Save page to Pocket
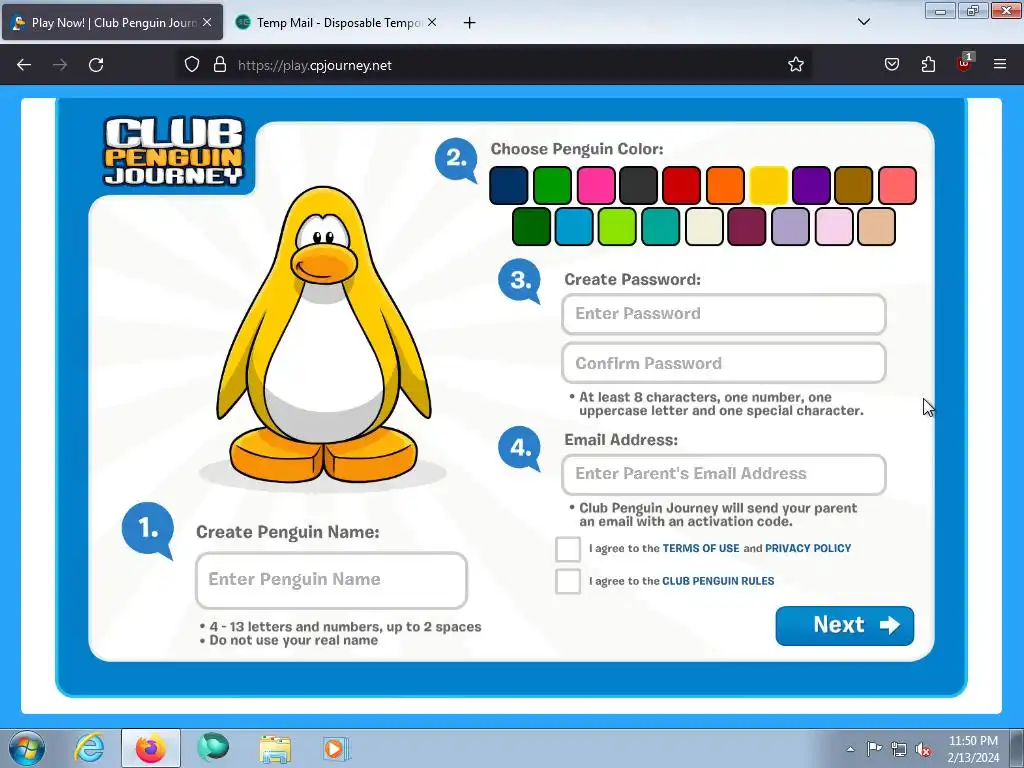1024x768 pixels. (891, 65)
